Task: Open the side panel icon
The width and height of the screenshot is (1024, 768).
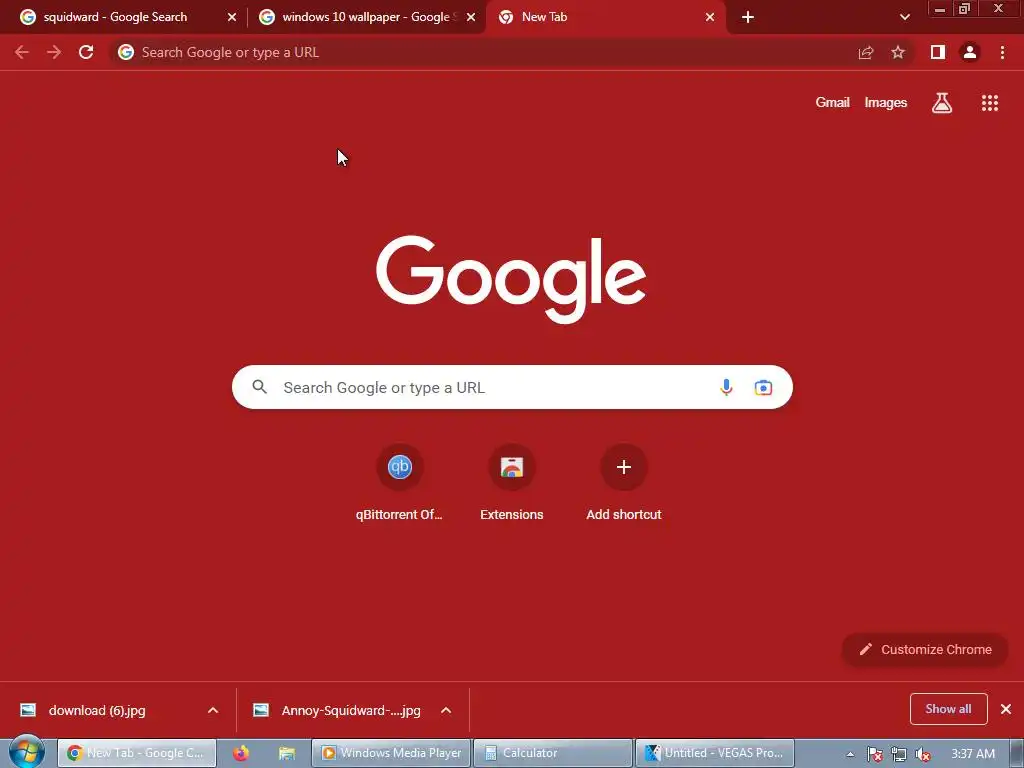Action: point(938,52)
